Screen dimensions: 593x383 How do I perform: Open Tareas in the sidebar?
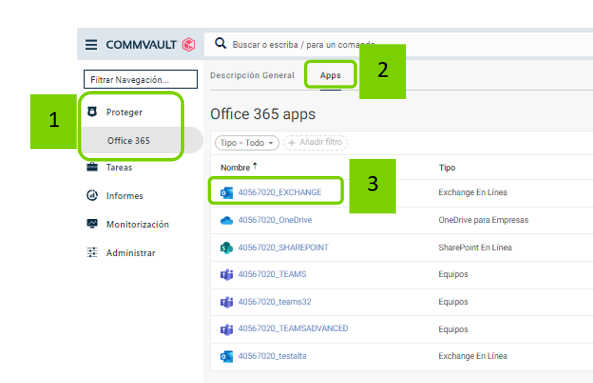coord(119,167)
